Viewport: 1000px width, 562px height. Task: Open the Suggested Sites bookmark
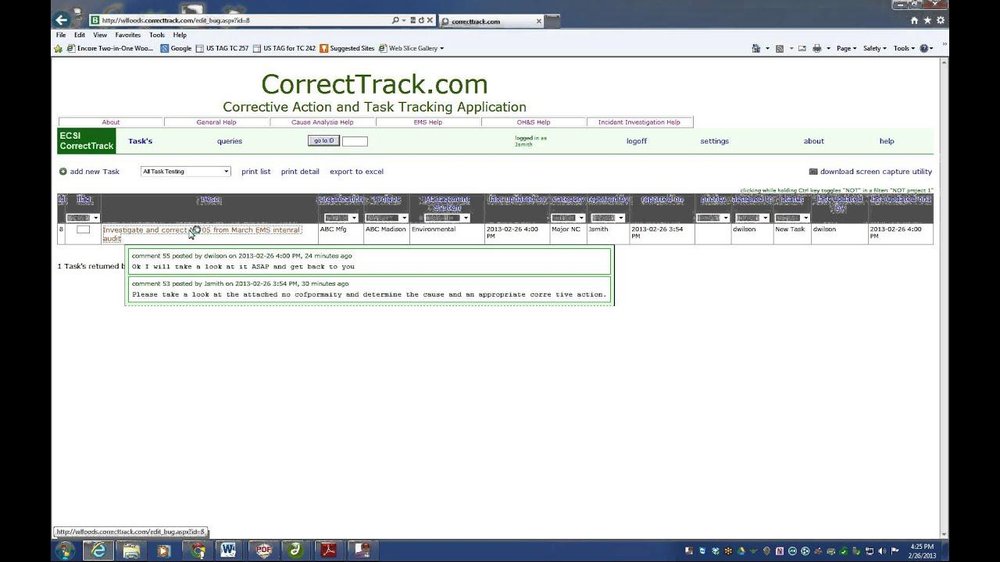pos(347,48)
